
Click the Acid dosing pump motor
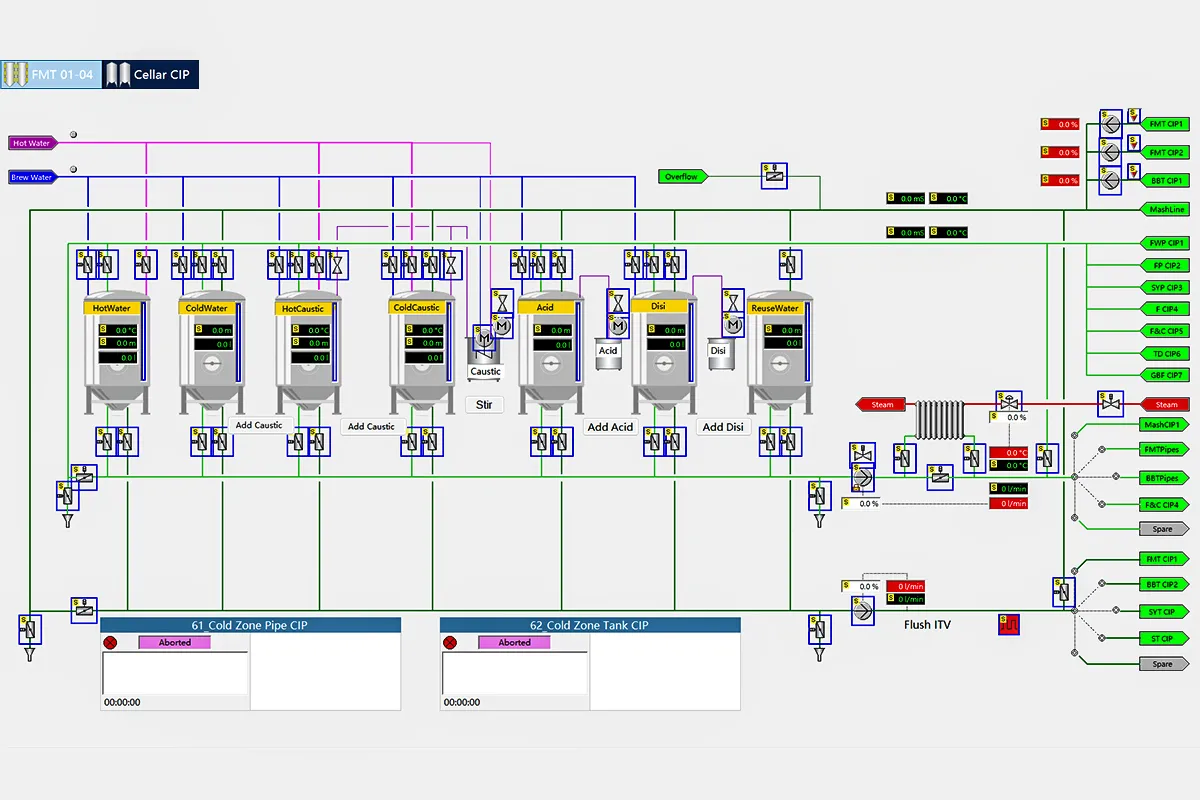(x=618, y=326)
